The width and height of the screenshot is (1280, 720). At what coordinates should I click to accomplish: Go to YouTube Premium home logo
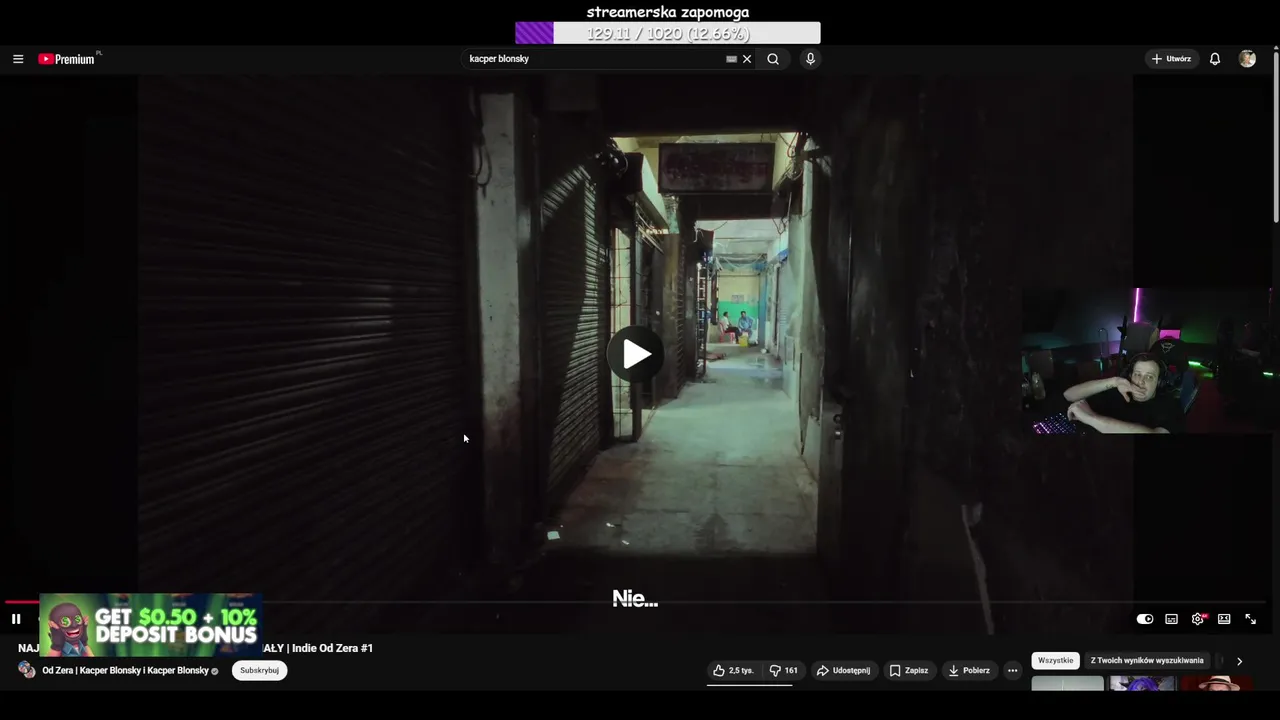click(x=69, y=59)
